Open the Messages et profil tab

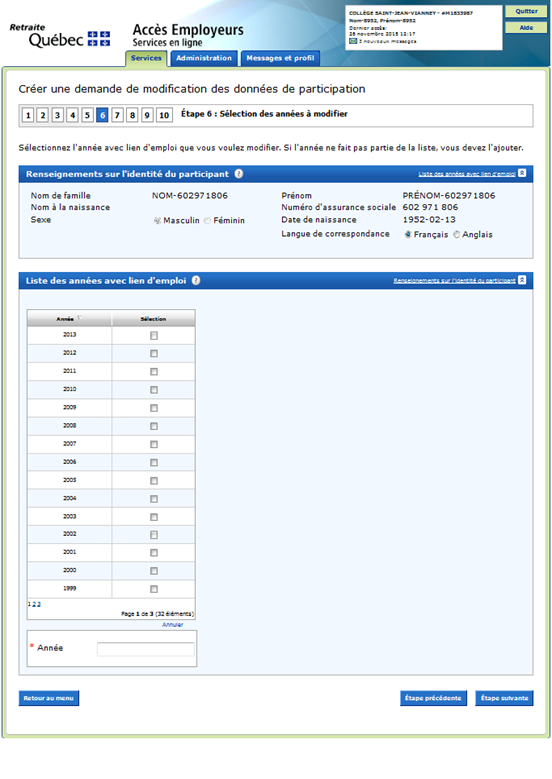(280, 58)
